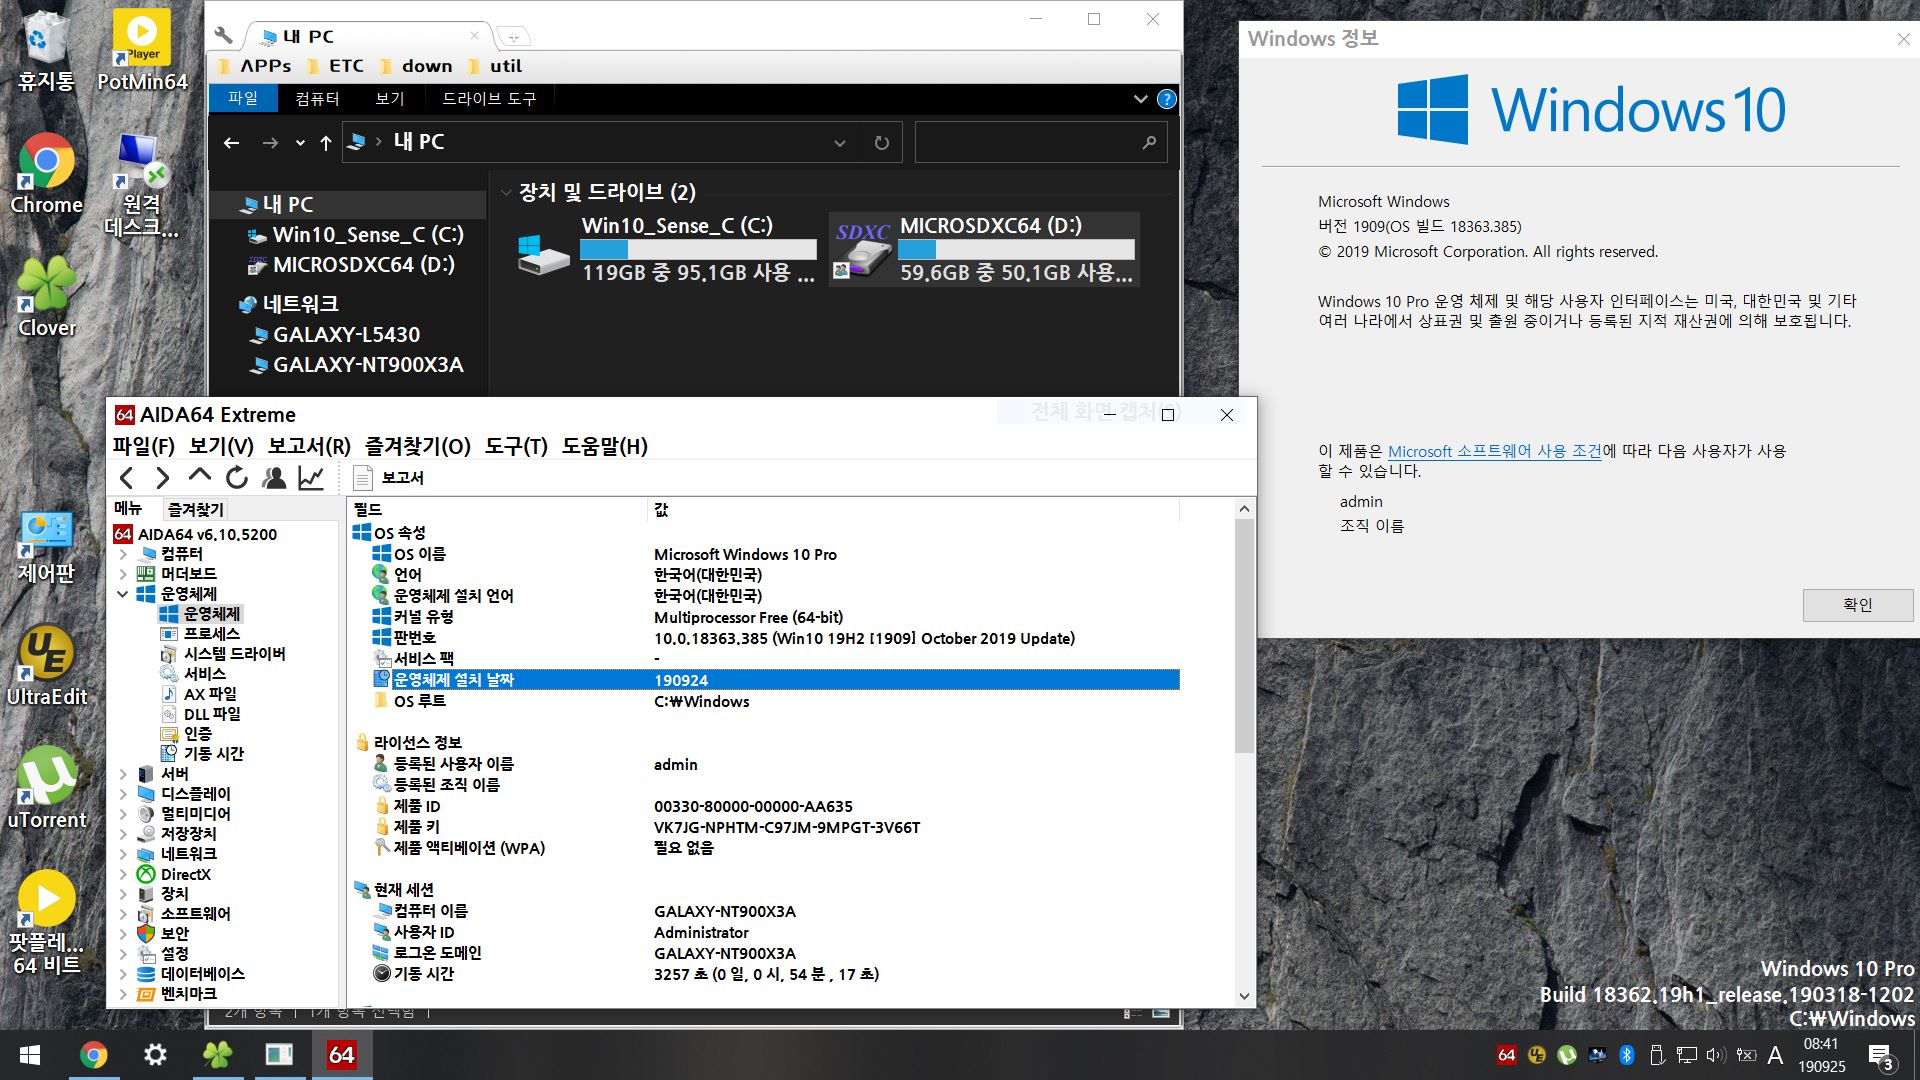Open 보고서(R) menu in AIDA64
The height and width of the screenshot is (1080, 1920).
(309, 446)
